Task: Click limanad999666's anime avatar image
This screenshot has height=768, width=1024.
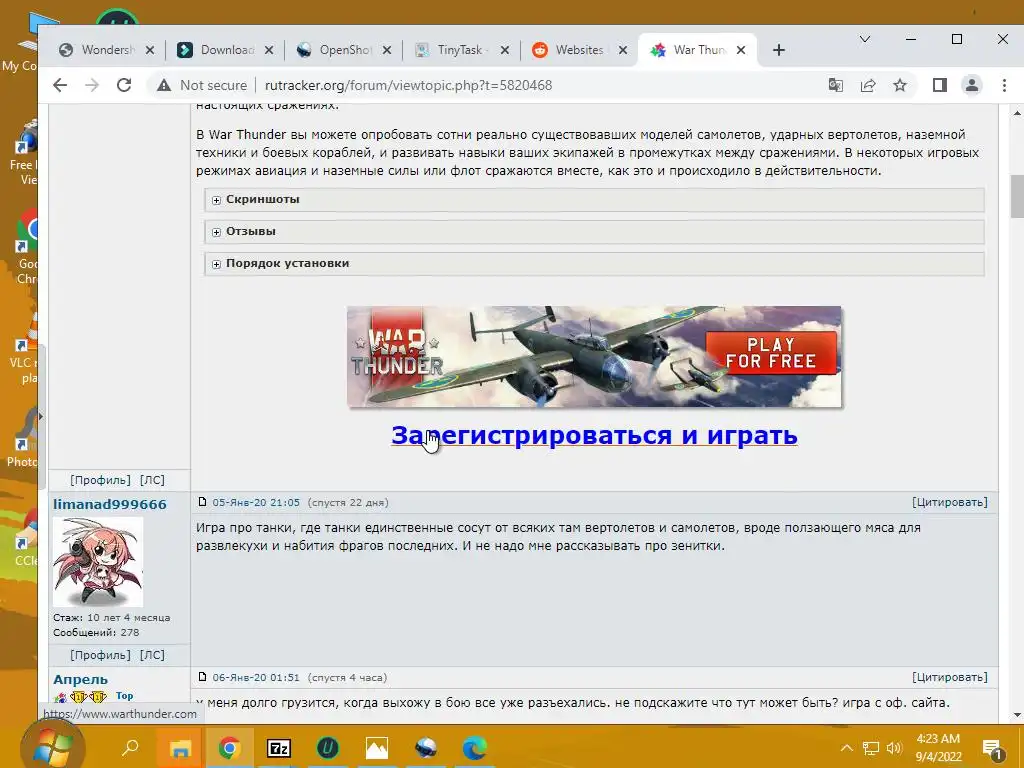Action: click(x=98, y=562)
